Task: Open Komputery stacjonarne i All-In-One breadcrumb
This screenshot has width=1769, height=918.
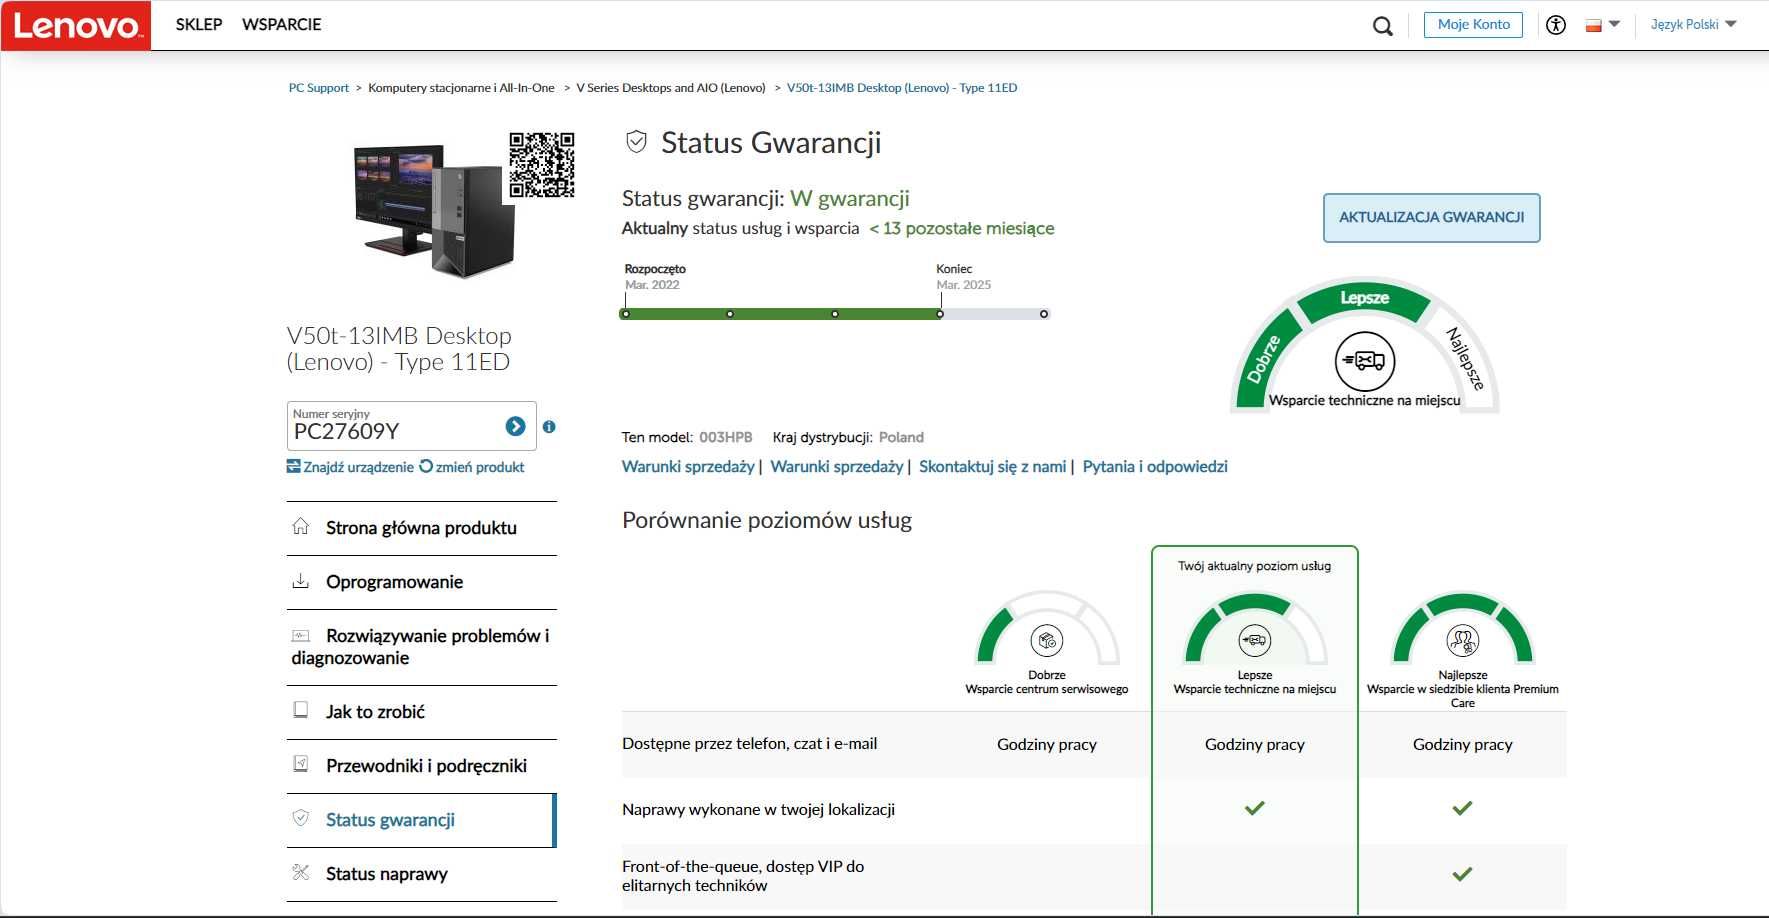Action: [x=461, y=88]
